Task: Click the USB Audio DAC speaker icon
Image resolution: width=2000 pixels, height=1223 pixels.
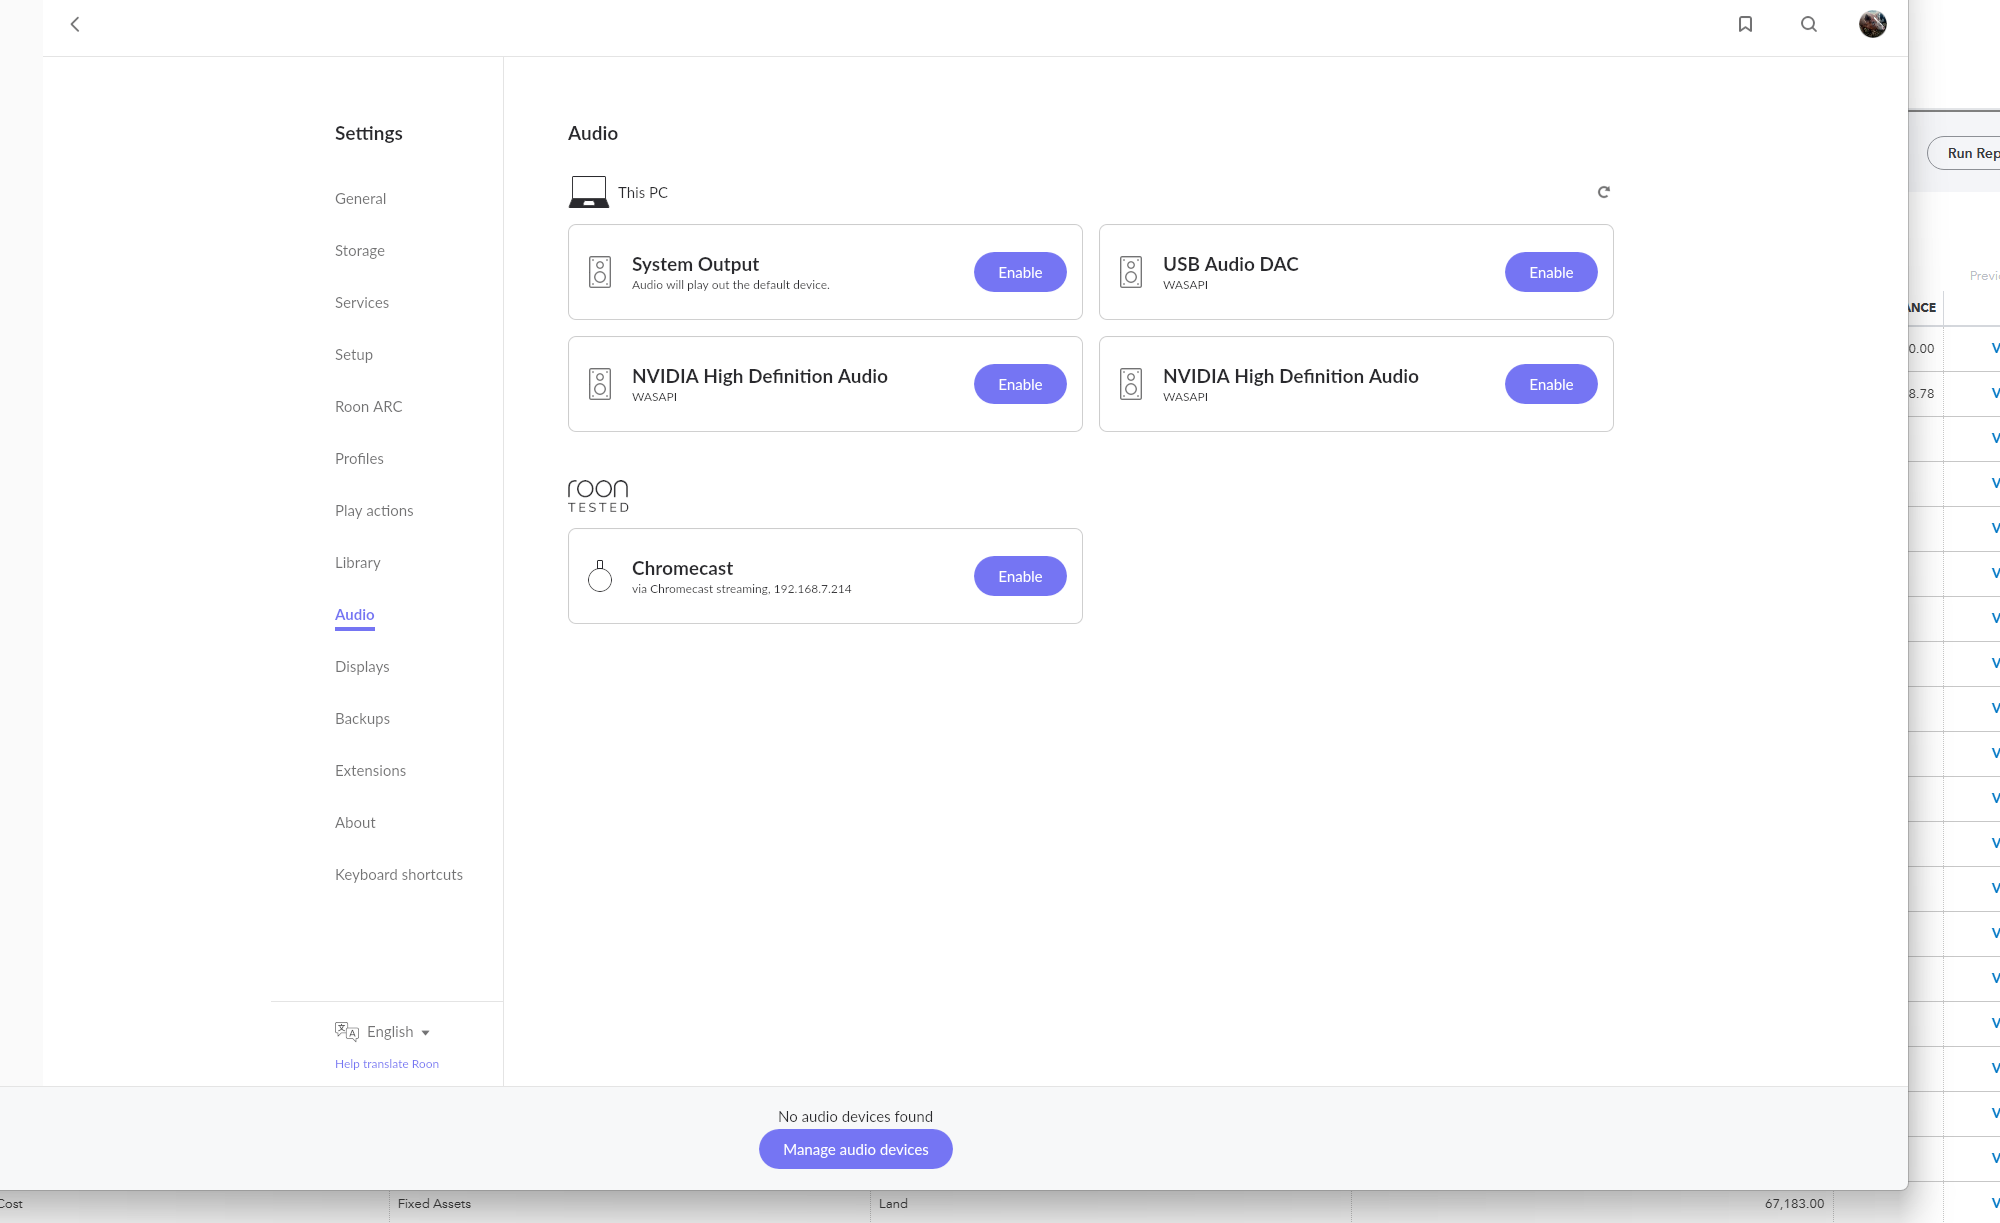Action: pos(1131,272)
